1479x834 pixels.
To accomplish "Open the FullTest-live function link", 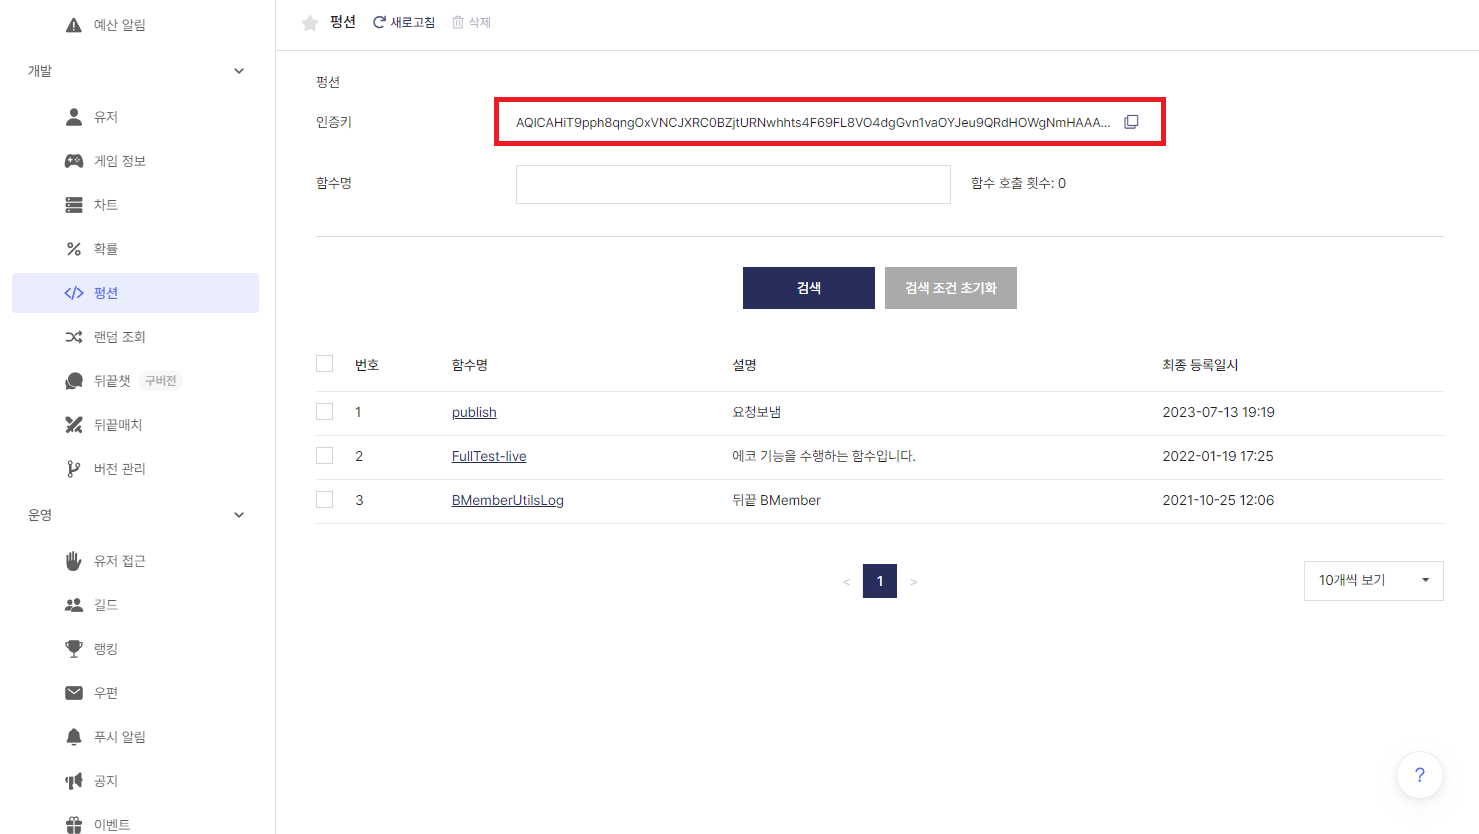I will [489, 456].
